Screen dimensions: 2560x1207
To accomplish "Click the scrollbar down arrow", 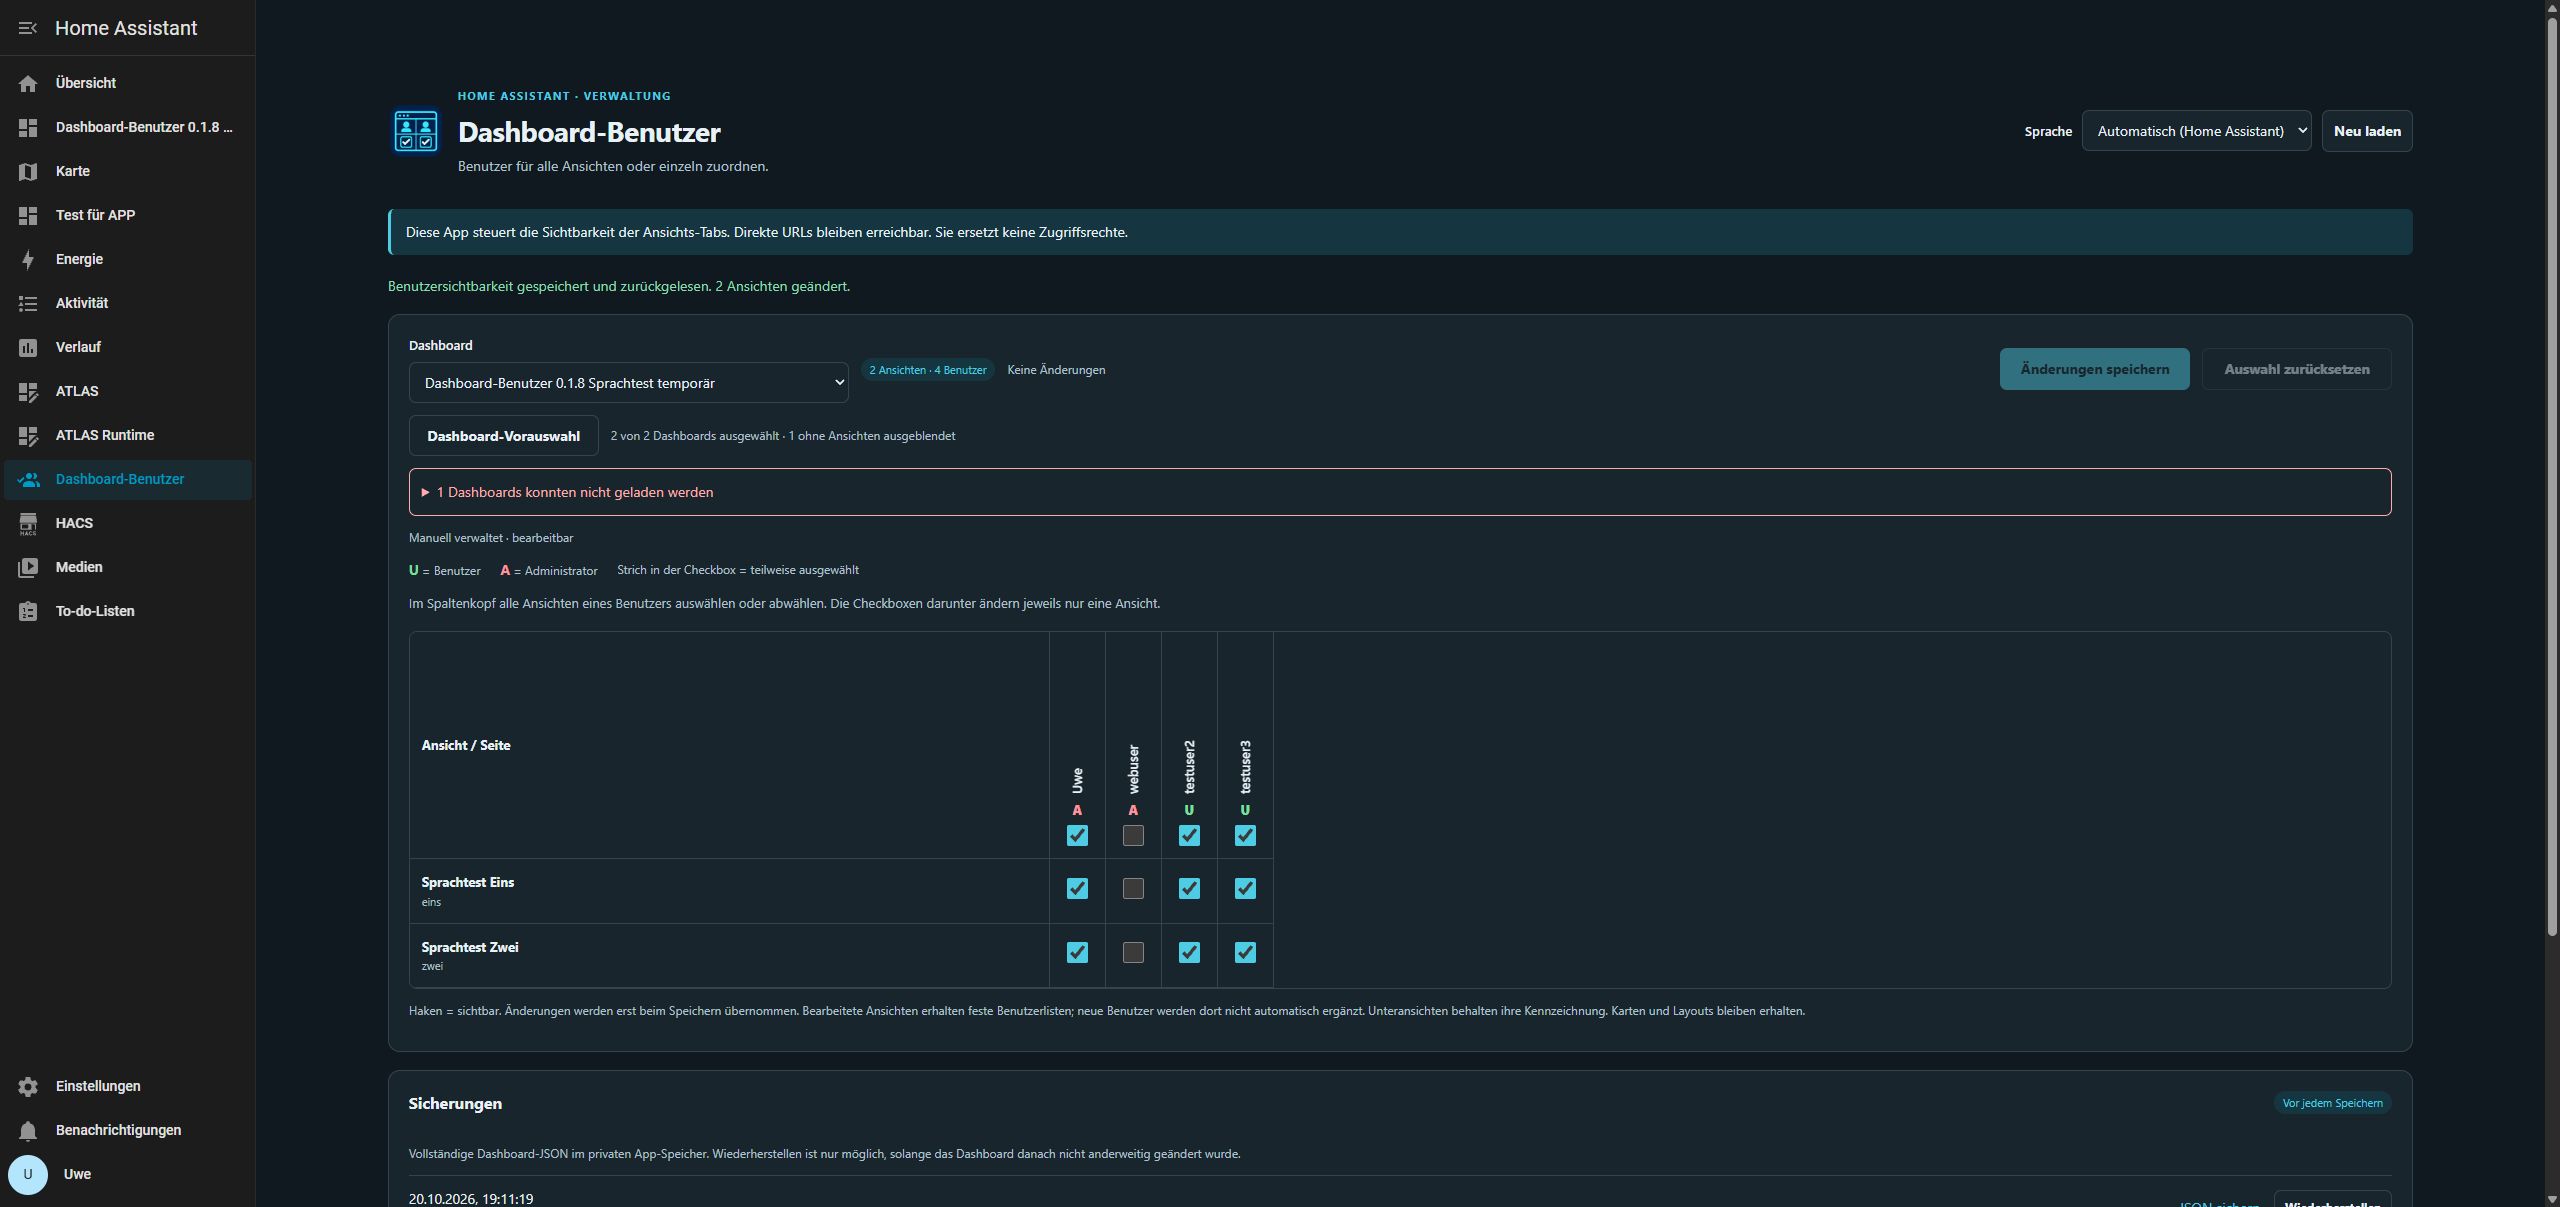I will tap(2552, 1198).
